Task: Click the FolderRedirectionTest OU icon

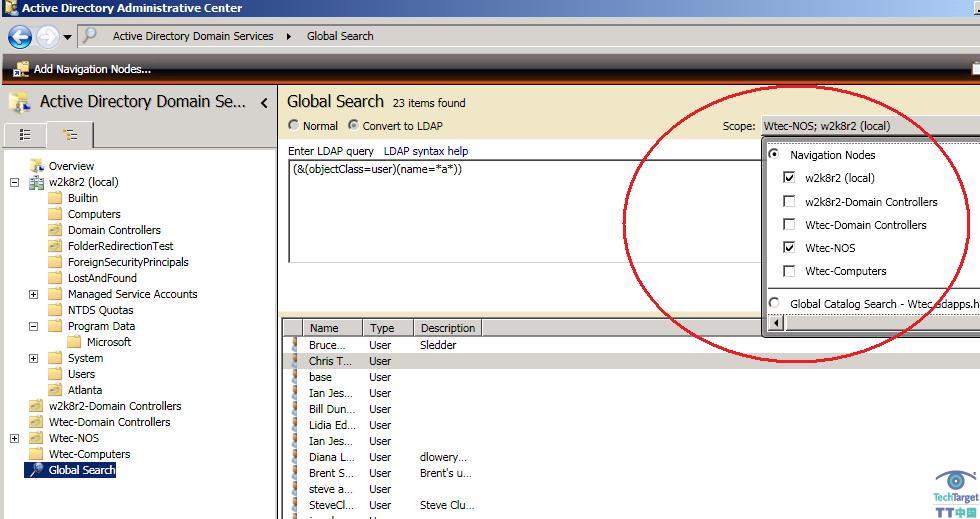Action: 56,246
